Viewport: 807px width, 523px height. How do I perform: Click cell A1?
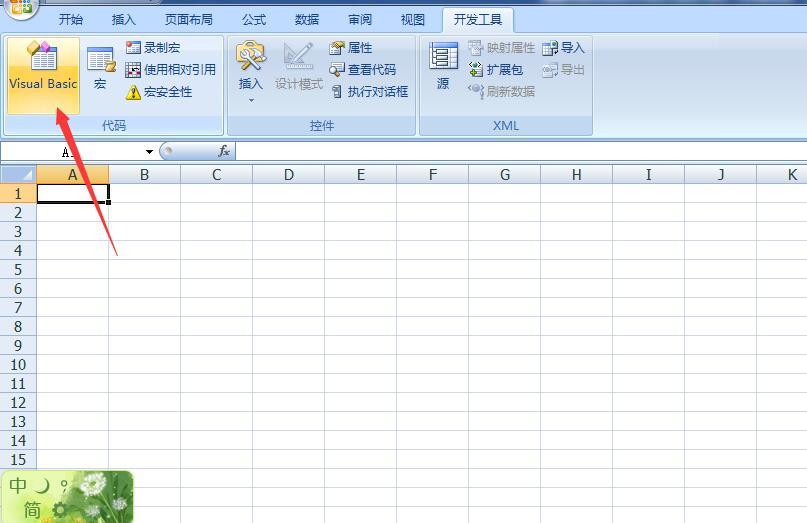tap(73, 194)
